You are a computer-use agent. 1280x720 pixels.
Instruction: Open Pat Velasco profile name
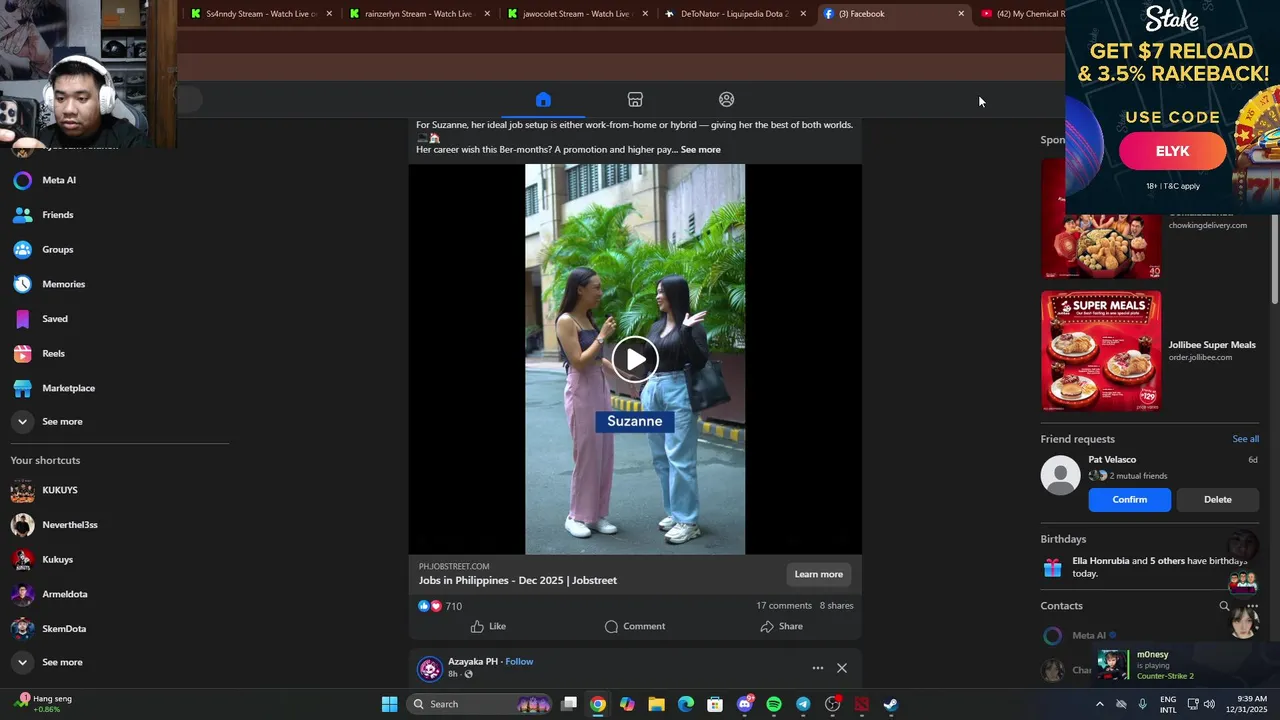[1112, 460]
